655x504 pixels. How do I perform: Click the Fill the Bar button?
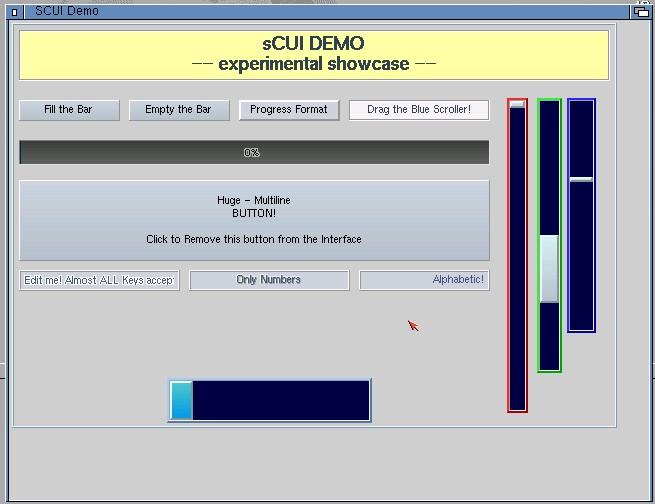click(x=69, y=110)
